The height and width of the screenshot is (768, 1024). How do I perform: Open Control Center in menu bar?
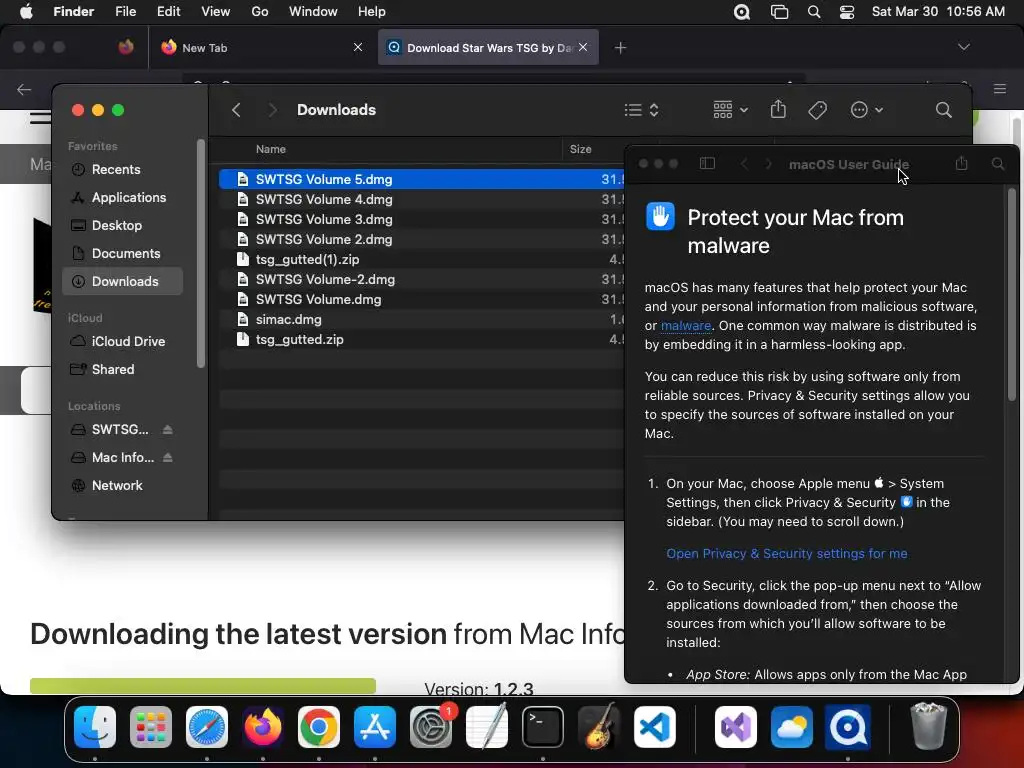pyautogui.click(x=847, y=12)
